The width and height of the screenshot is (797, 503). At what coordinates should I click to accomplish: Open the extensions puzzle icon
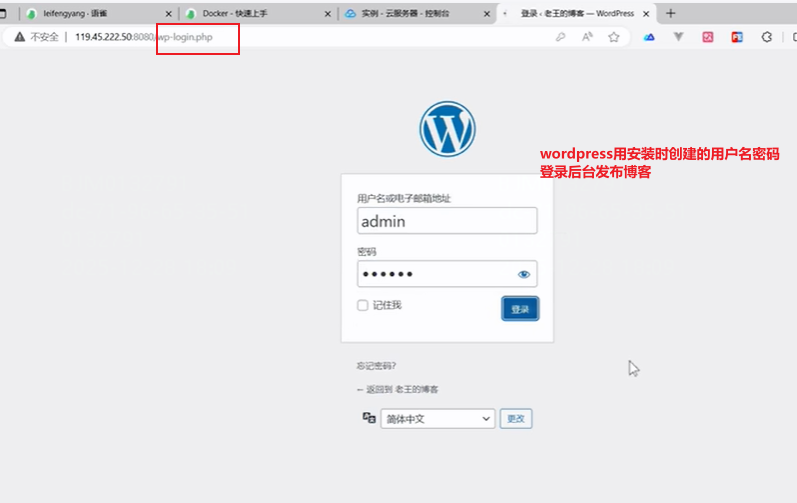pyautogui.click(x=767, y=37)
